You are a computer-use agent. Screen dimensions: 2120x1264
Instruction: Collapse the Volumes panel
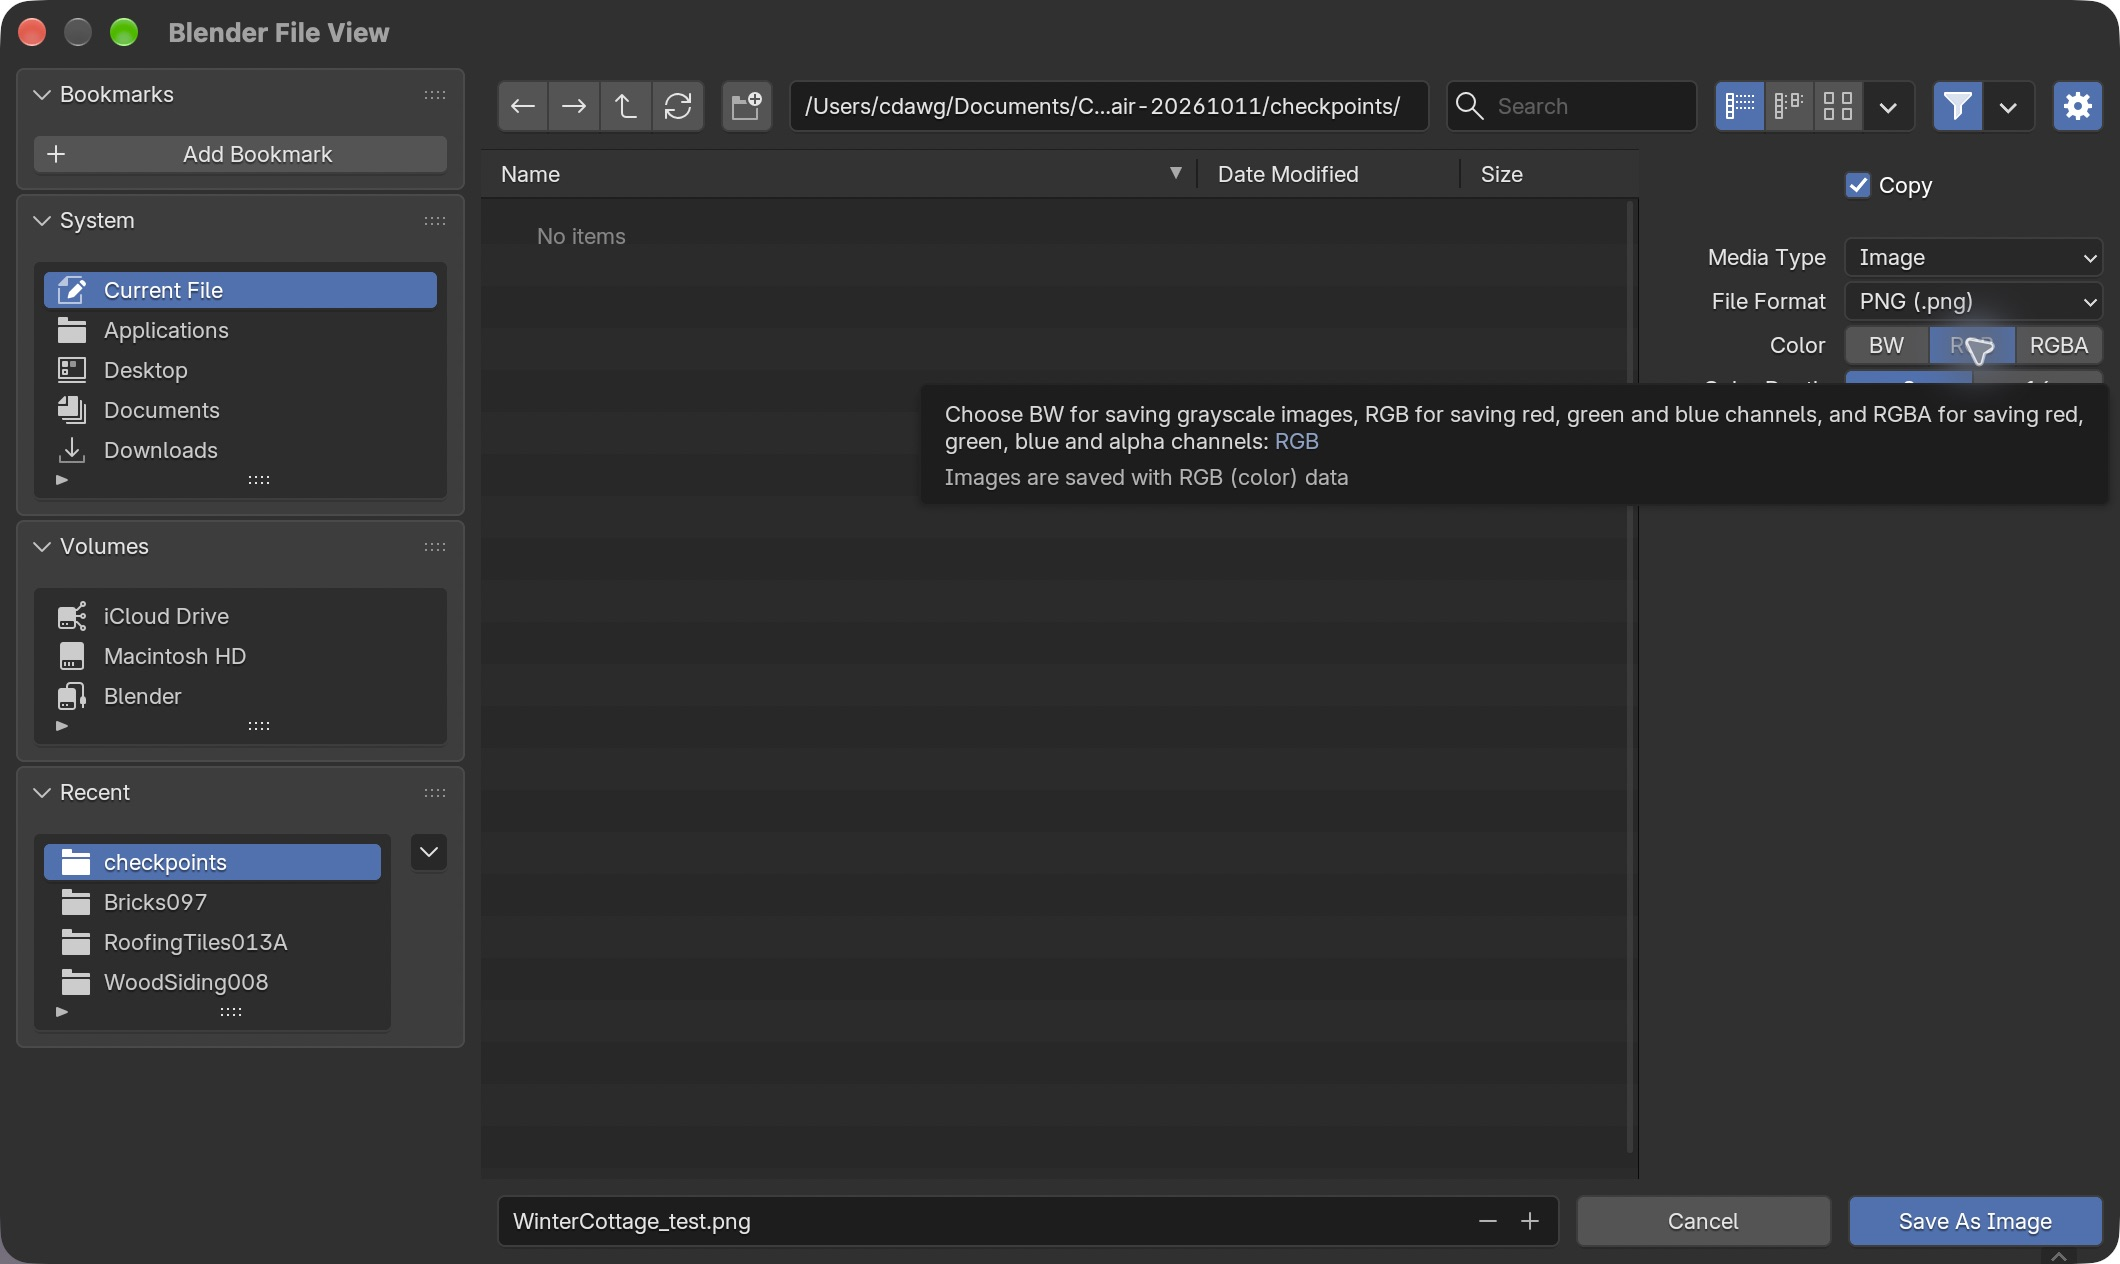click(42, 546)
